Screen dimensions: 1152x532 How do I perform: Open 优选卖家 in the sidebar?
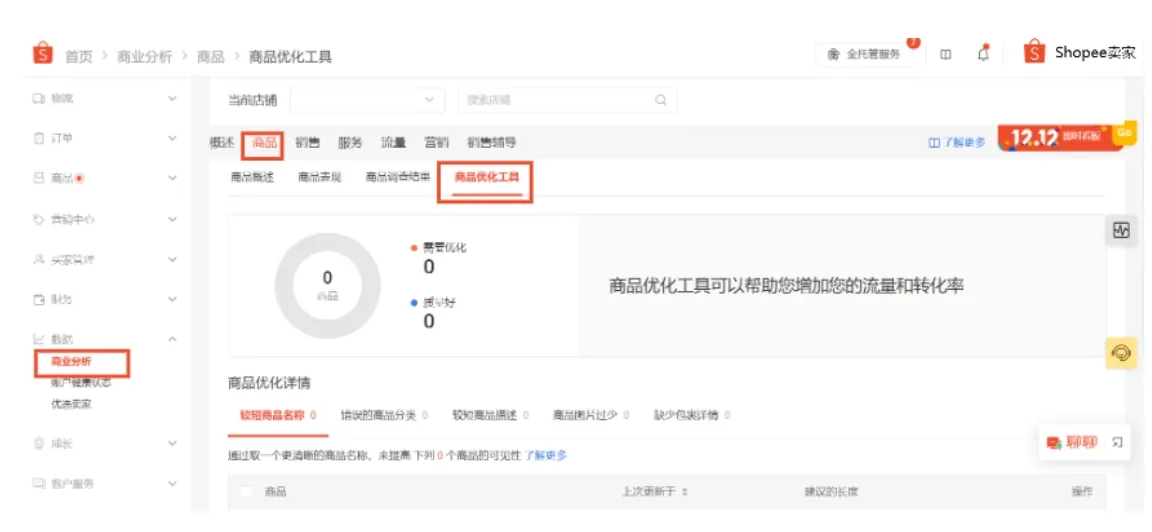71,403
